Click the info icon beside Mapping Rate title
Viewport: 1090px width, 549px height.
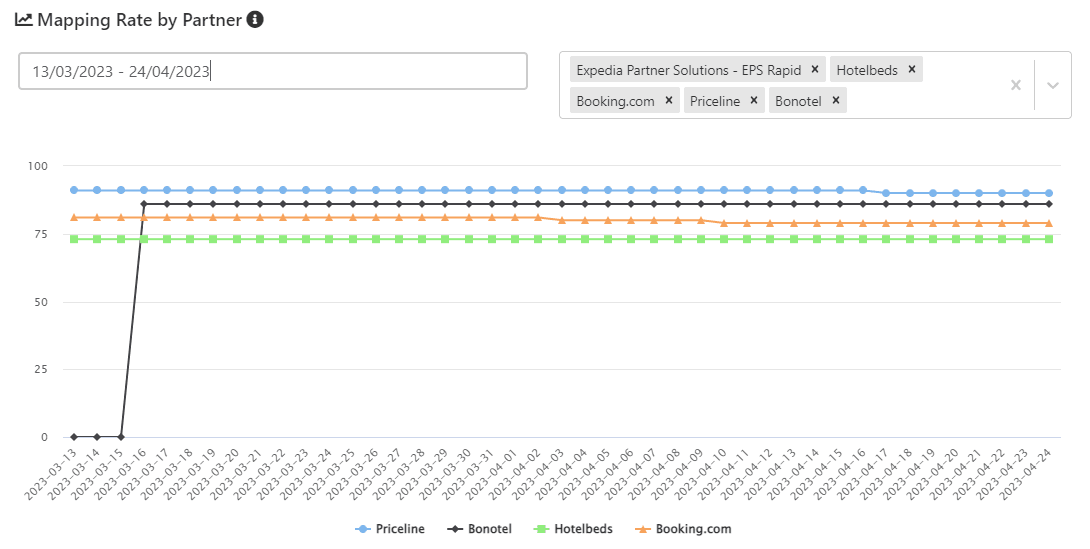pyautogui.click(x=255, y=19)
